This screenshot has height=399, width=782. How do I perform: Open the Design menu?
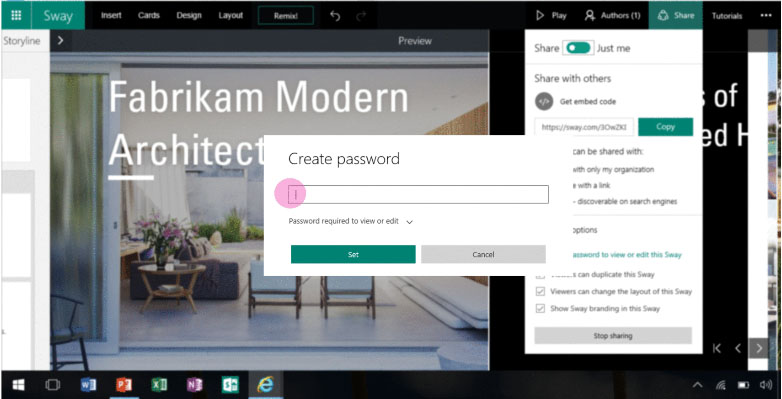(x=189, y=15)
